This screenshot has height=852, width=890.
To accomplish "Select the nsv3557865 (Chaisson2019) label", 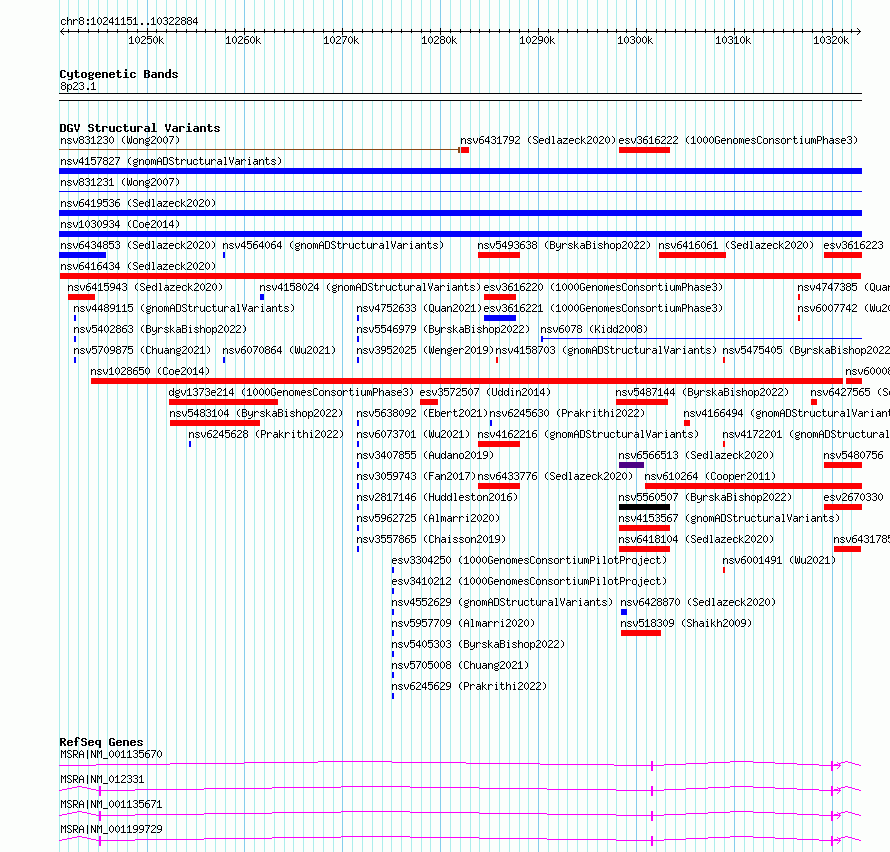I will [431, 539].
